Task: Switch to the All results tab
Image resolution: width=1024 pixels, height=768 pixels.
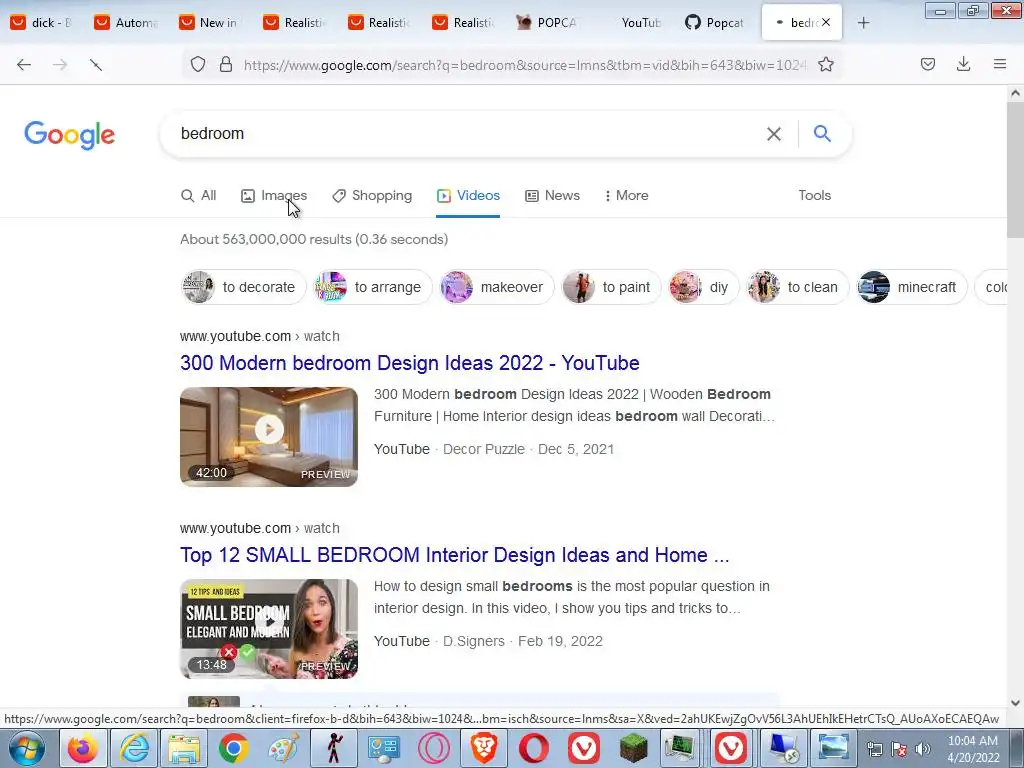Action: [199, 195]
